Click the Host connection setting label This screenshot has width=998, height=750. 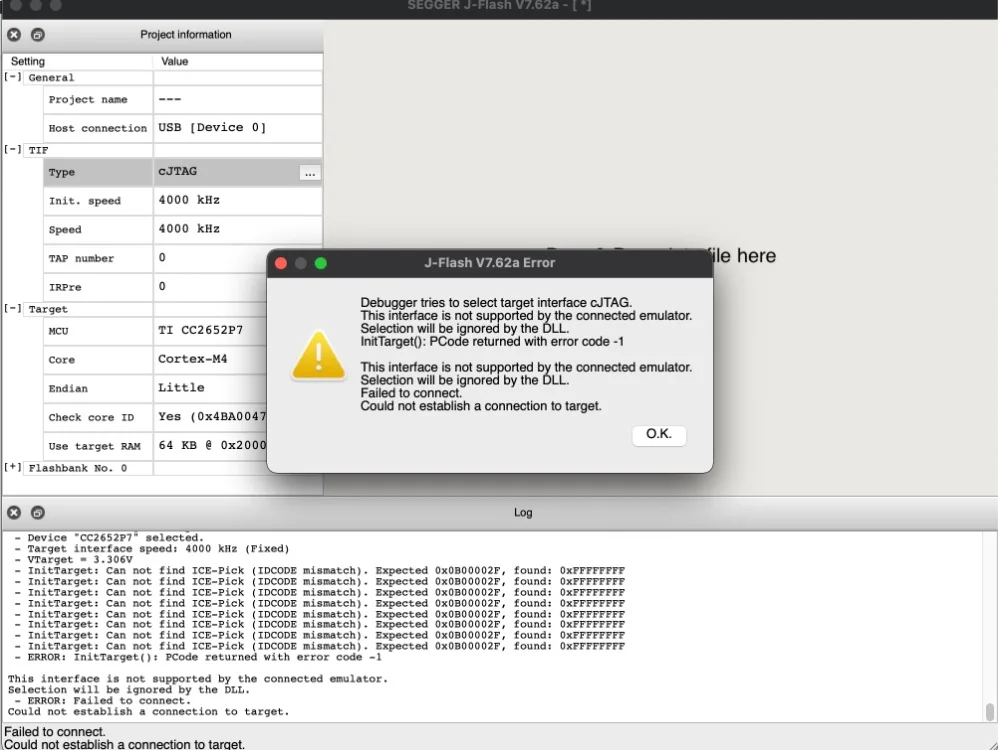pos(97,129)
